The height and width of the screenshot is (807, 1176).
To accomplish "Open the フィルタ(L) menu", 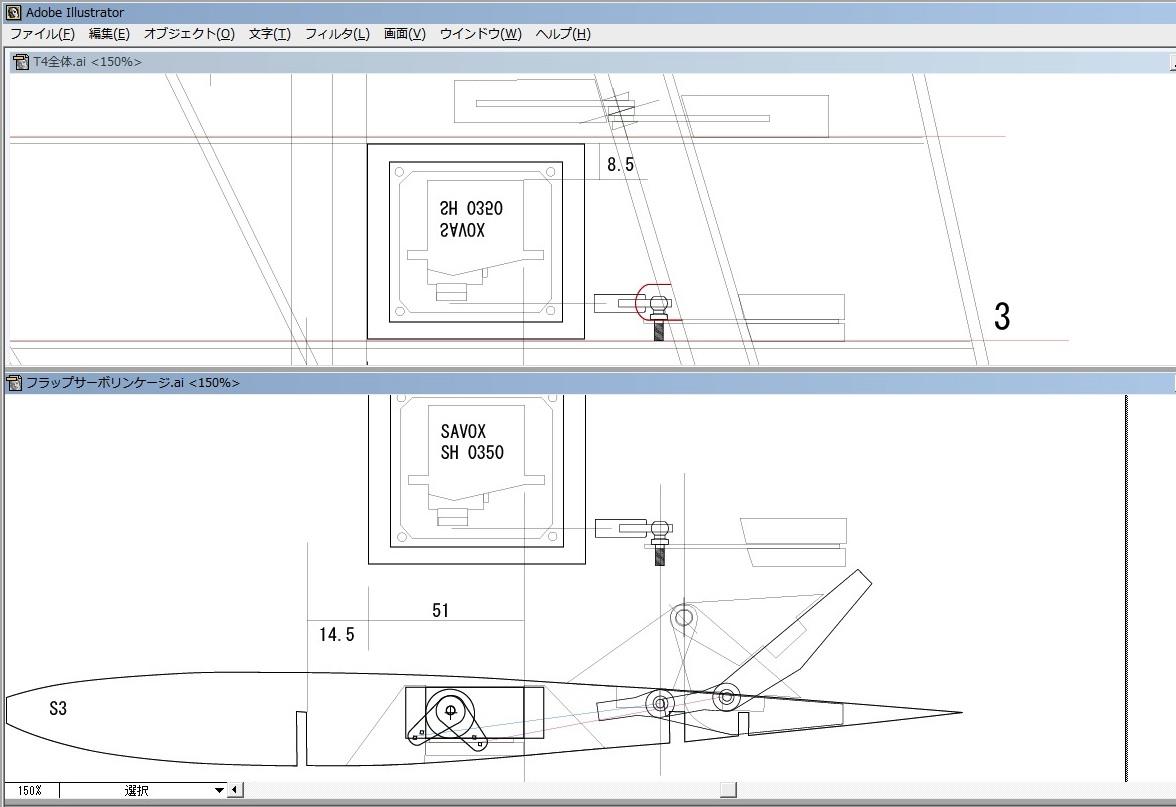I will [x=336, y=34].
